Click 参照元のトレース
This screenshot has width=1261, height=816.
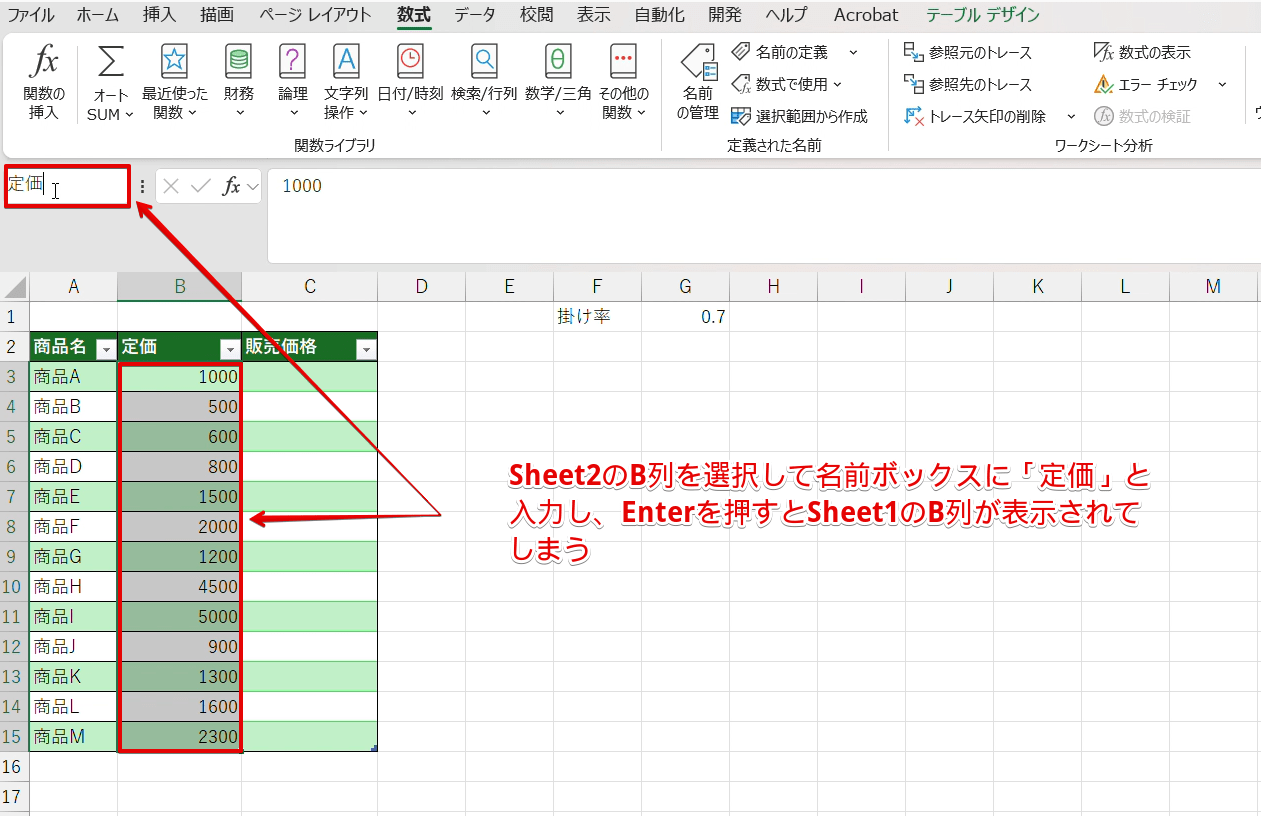point(968,52)
